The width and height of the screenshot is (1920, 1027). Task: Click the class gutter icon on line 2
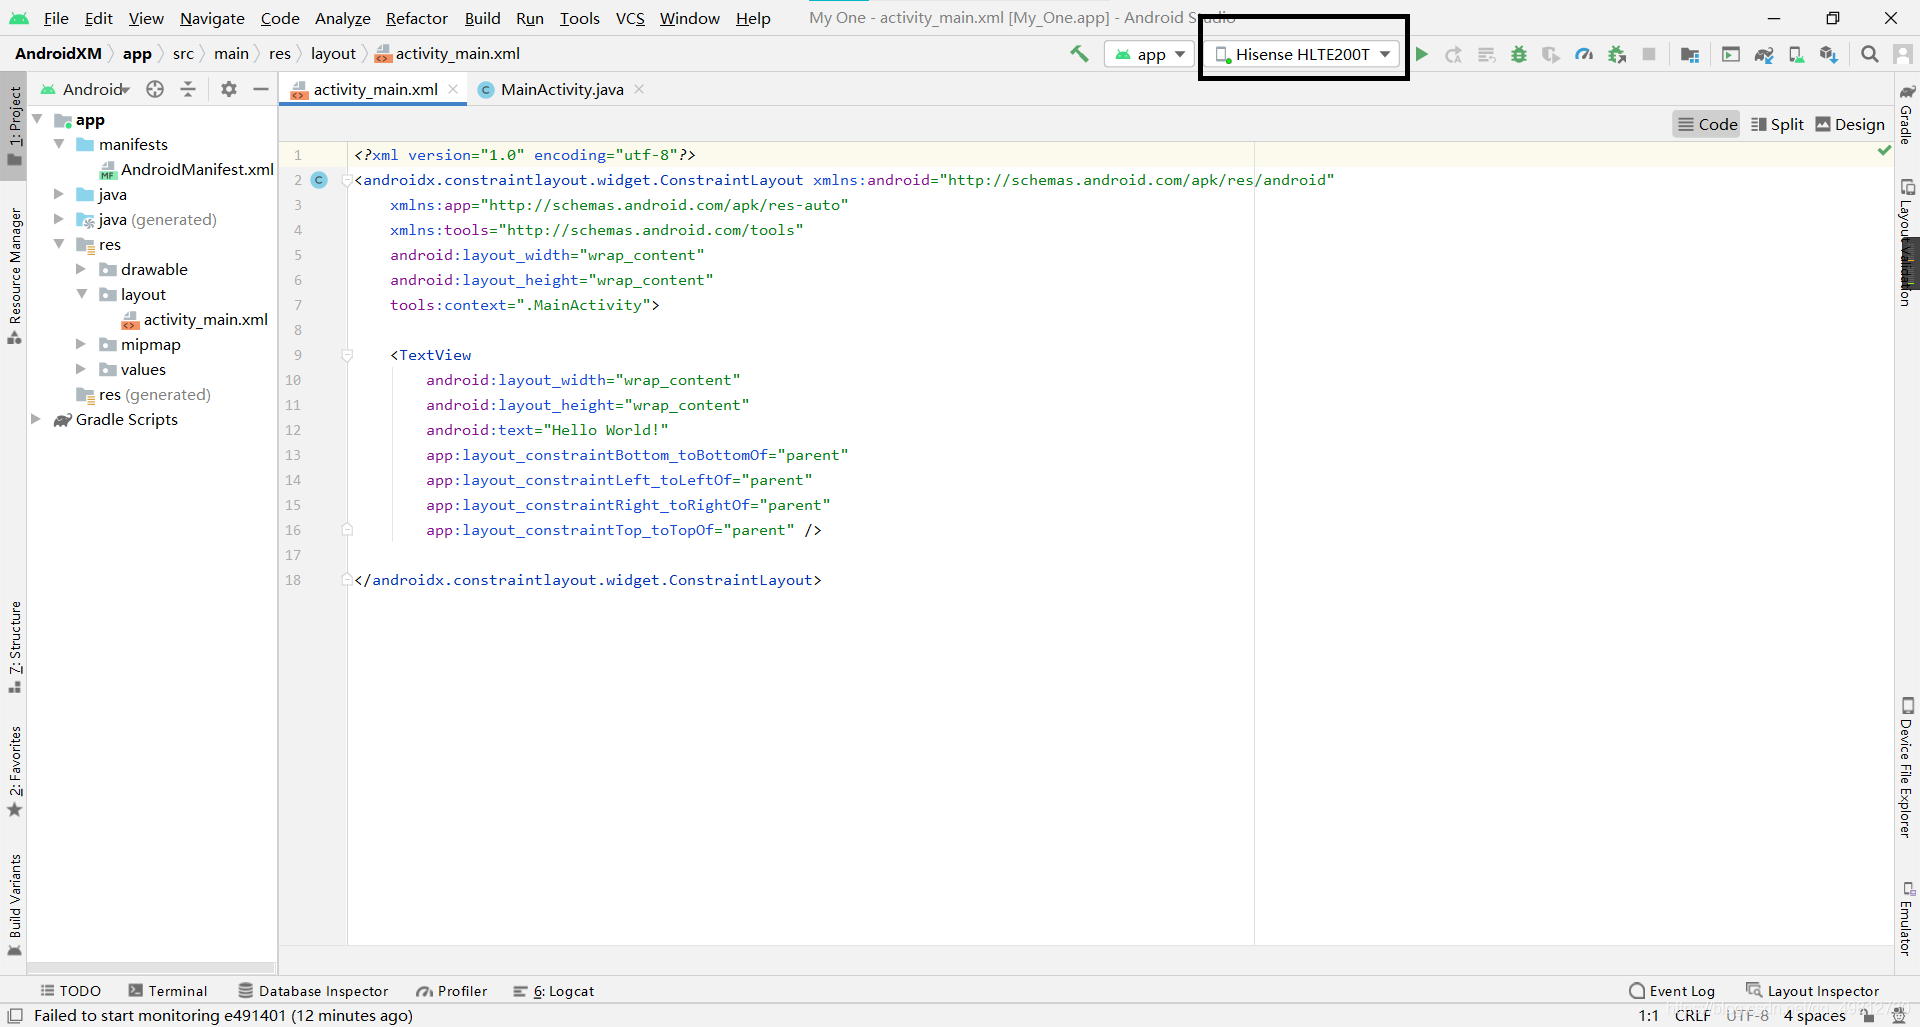(x=319, y=180)
